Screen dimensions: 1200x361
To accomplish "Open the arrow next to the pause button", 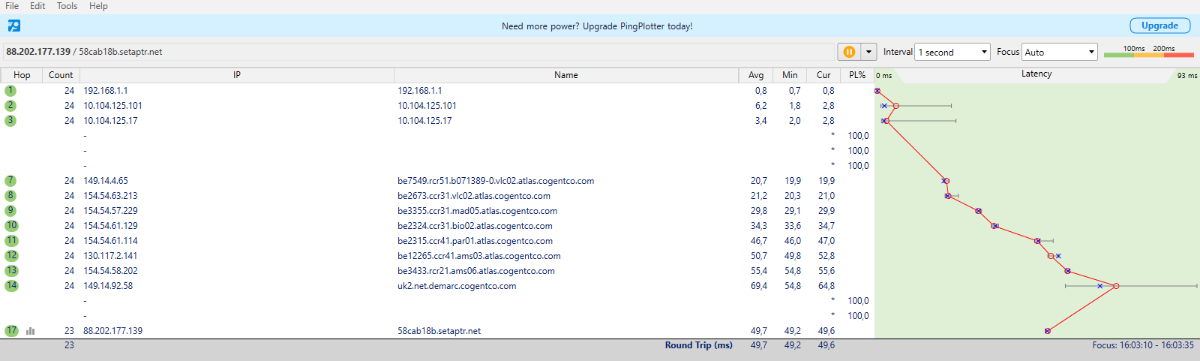I will coord(868,51).
